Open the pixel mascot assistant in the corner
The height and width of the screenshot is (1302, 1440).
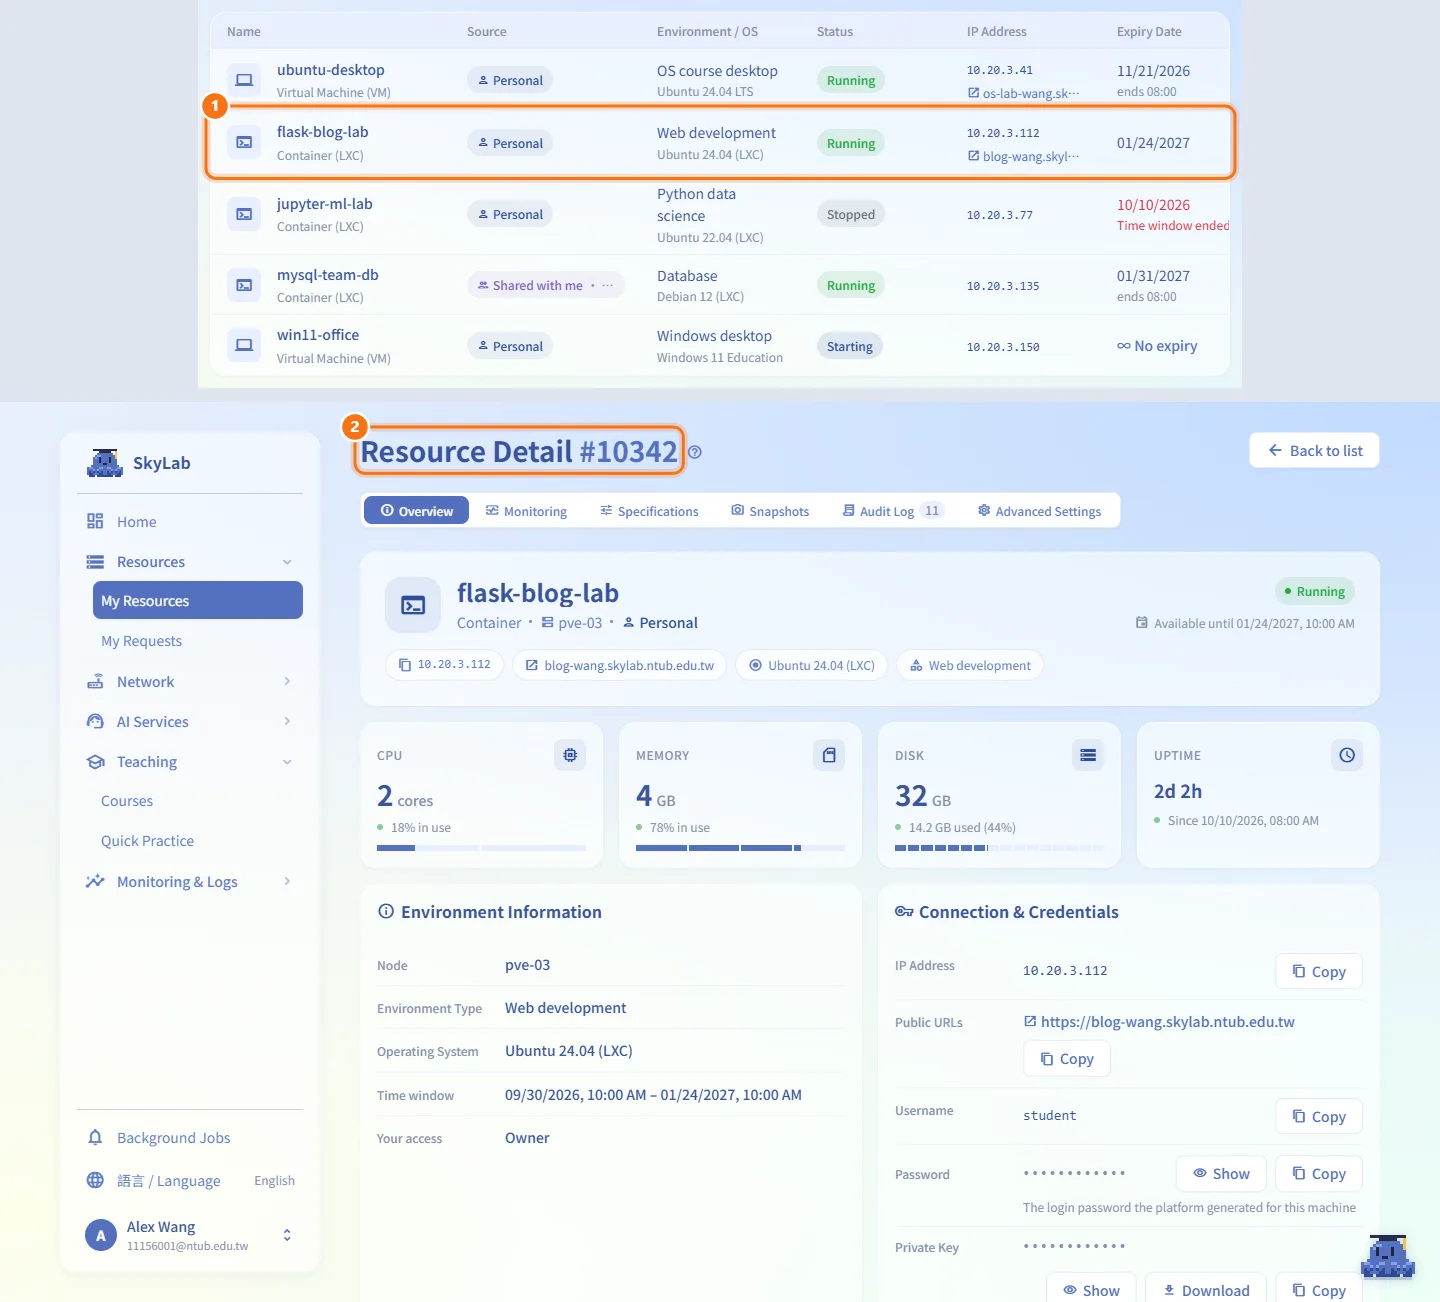coord(1388,1257)
